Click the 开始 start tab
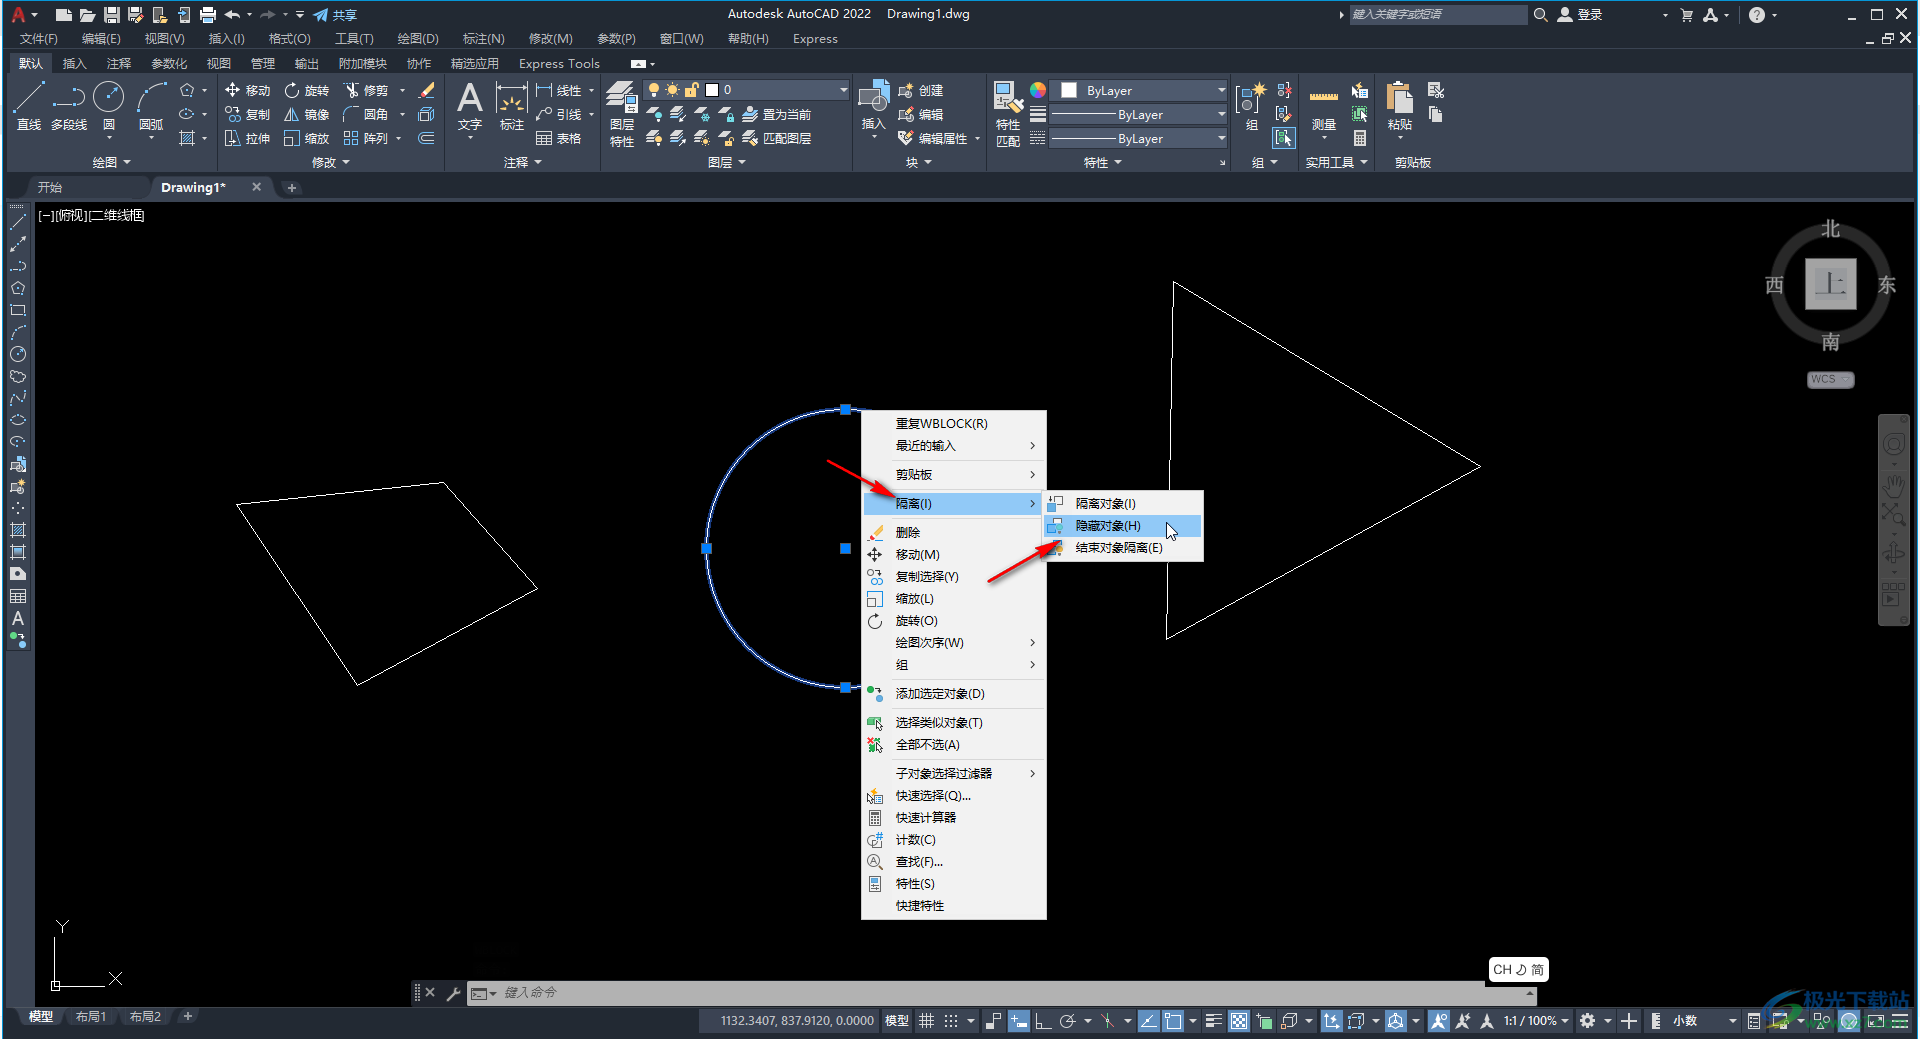Screen dimensions: 1920x1039 (x=50, y=187)
